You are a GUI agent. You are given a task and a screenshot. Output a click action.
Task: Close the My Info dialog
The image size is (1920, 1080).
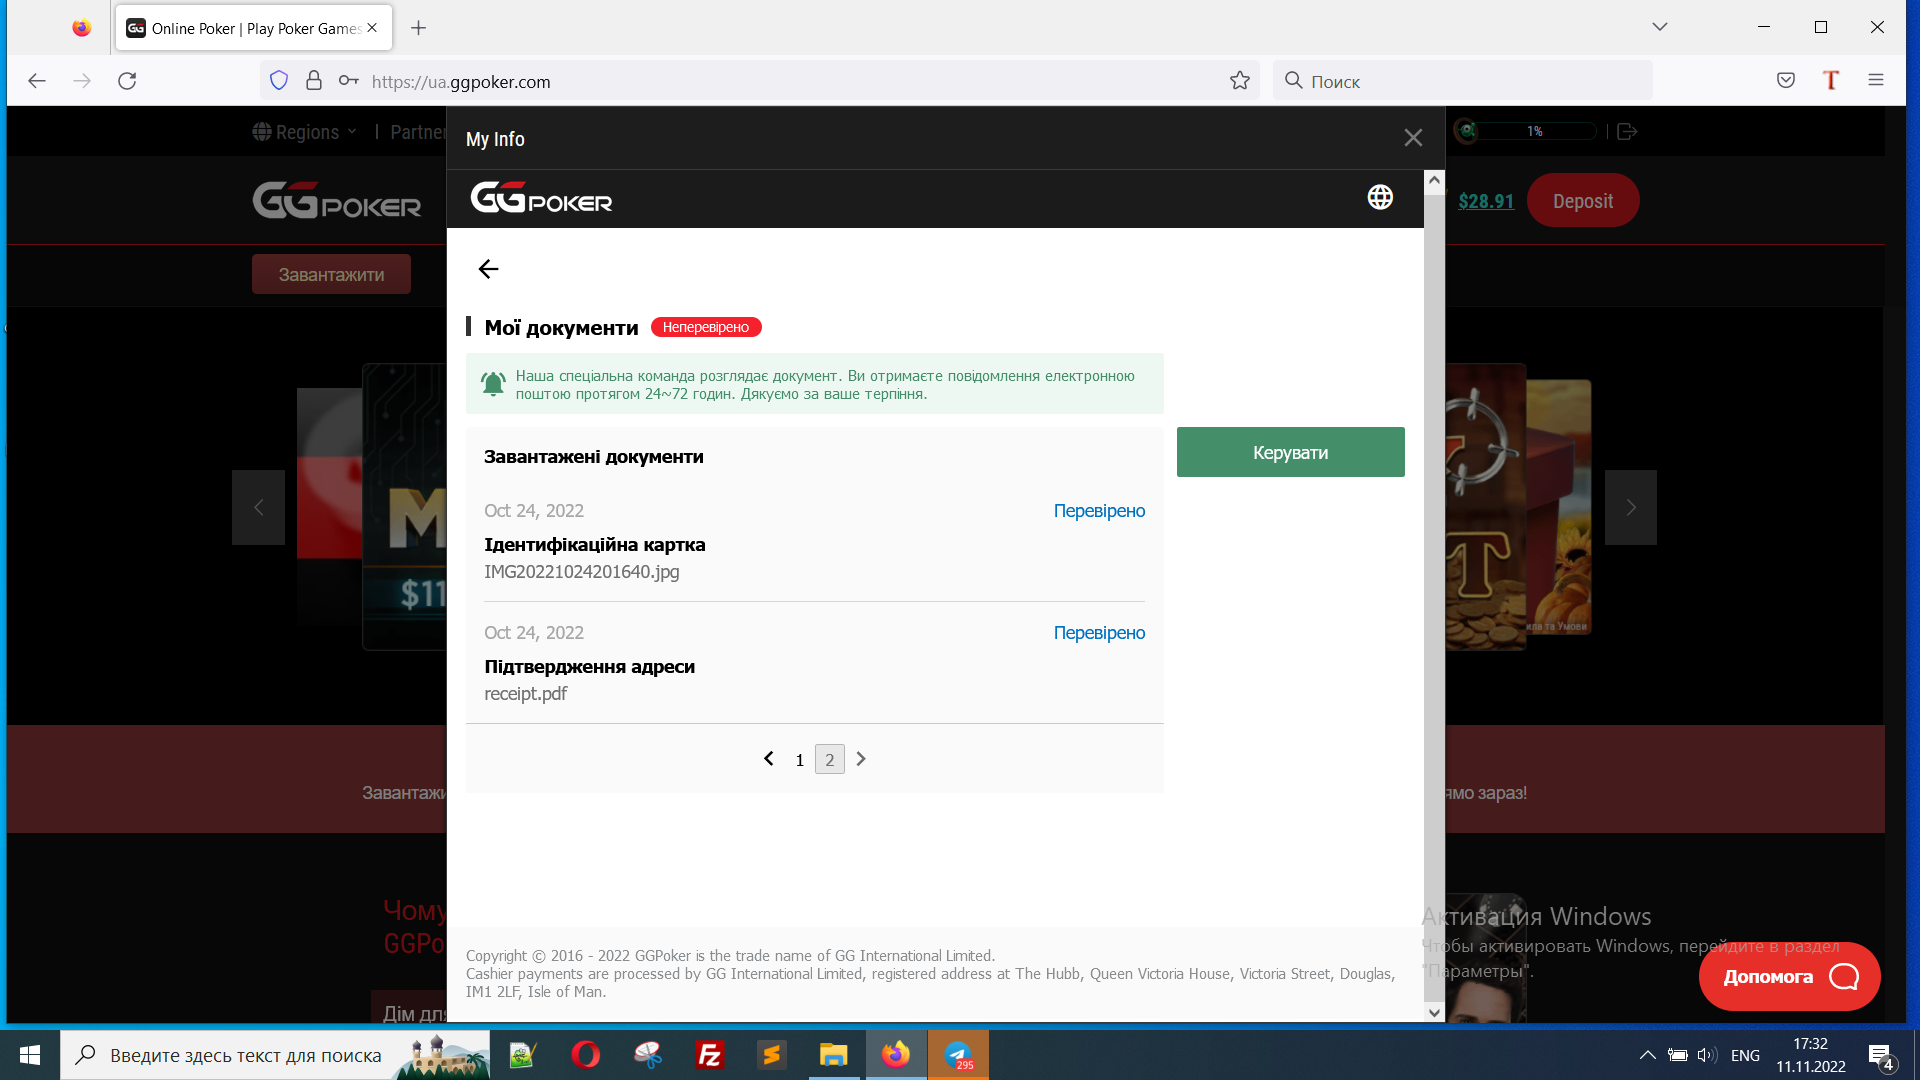(1413, 138)
